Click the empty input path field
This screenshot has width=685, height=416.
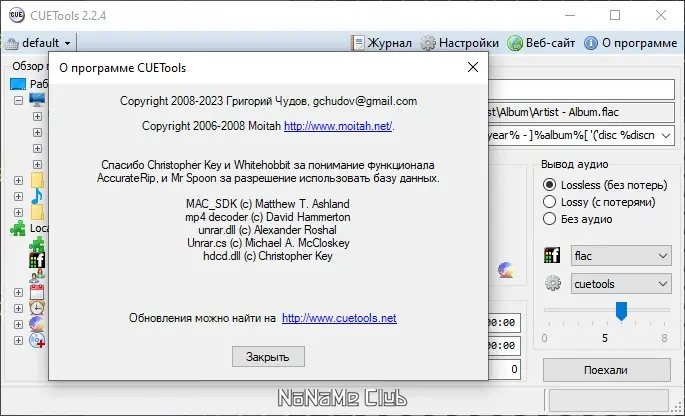tap(581, 89)
